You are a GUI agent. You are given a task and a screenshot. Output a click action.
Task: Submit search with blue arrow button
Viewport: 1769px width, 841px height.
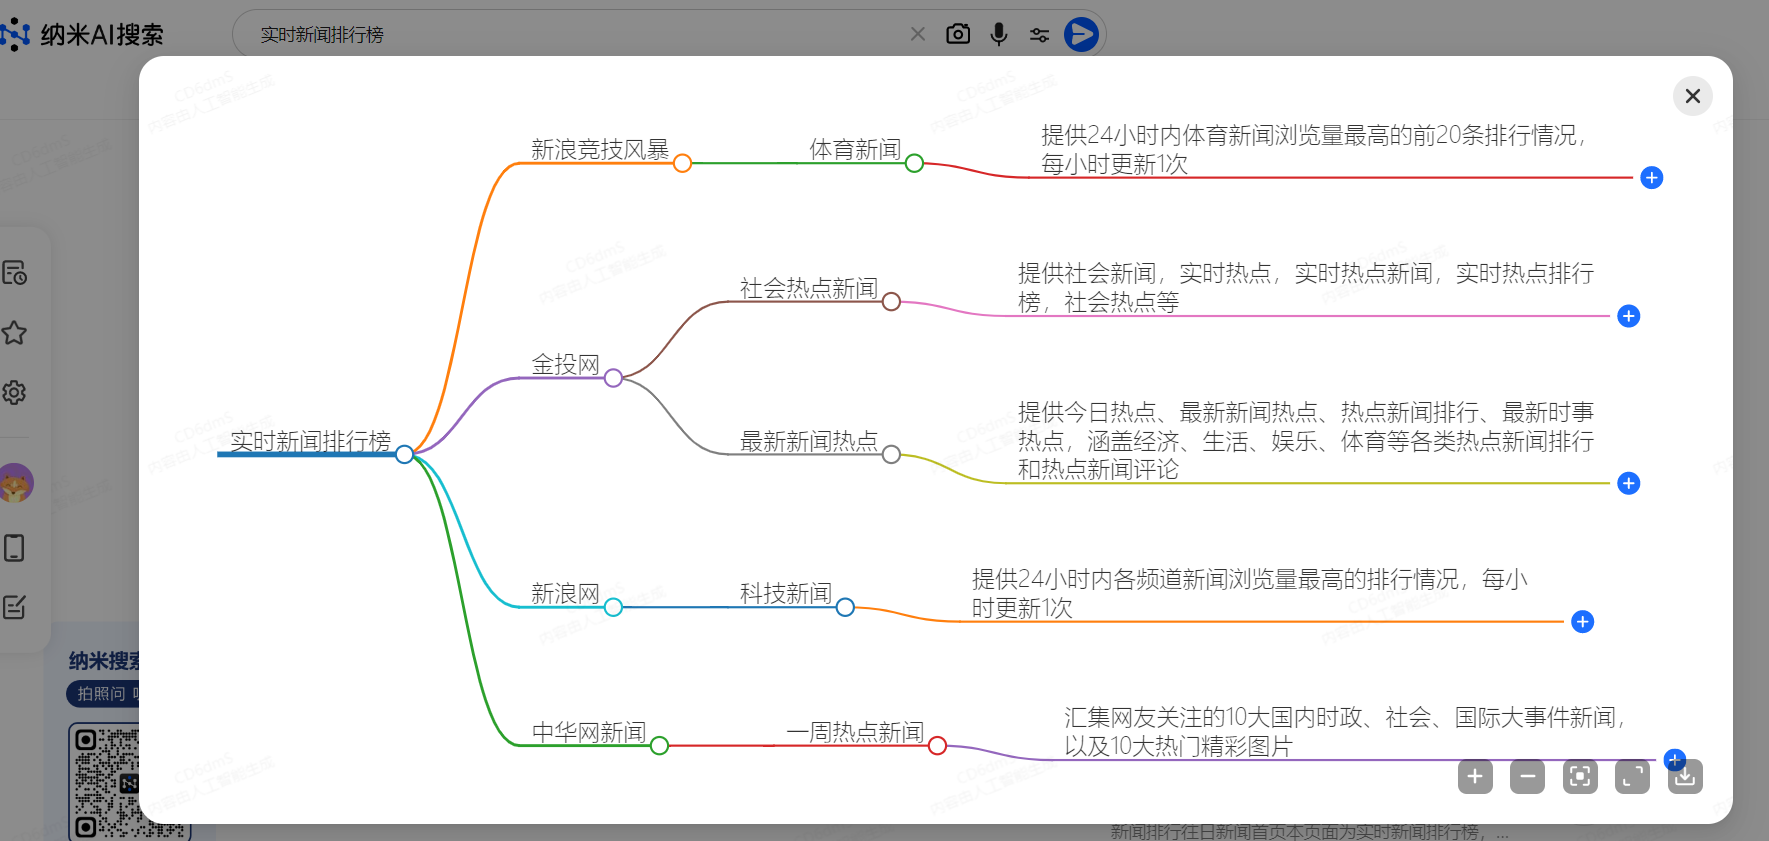[x=1081, y=34]
